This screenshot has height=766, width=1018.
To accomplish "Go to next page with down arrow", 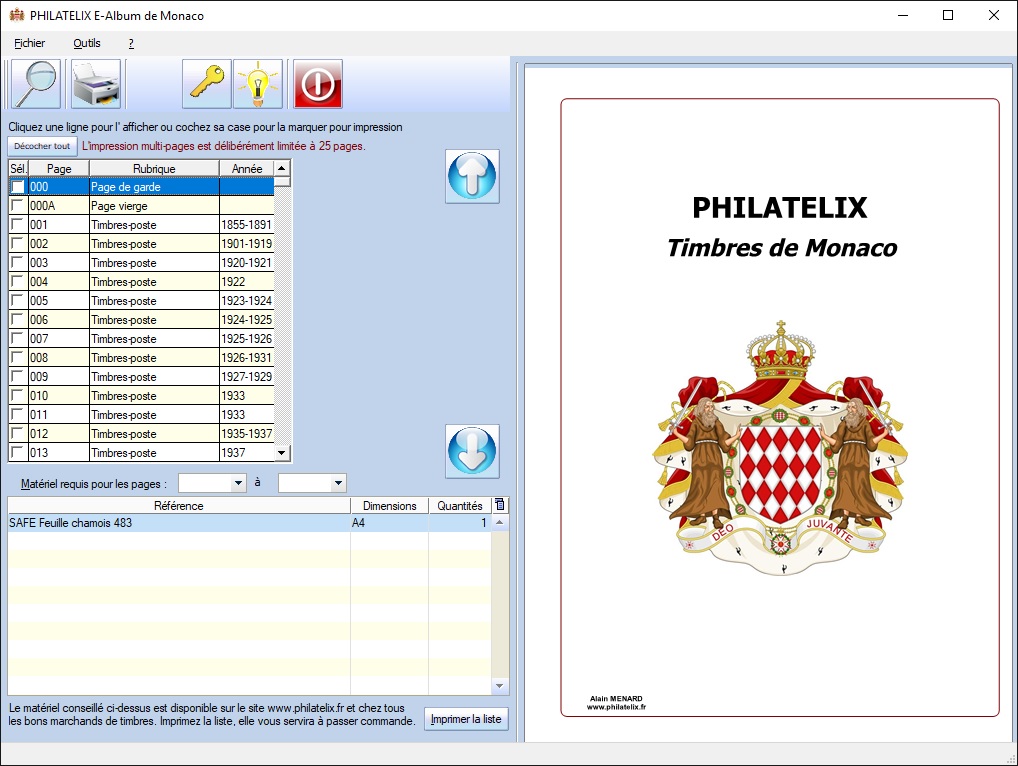I will pyautogui.click(x=472, y=451).
